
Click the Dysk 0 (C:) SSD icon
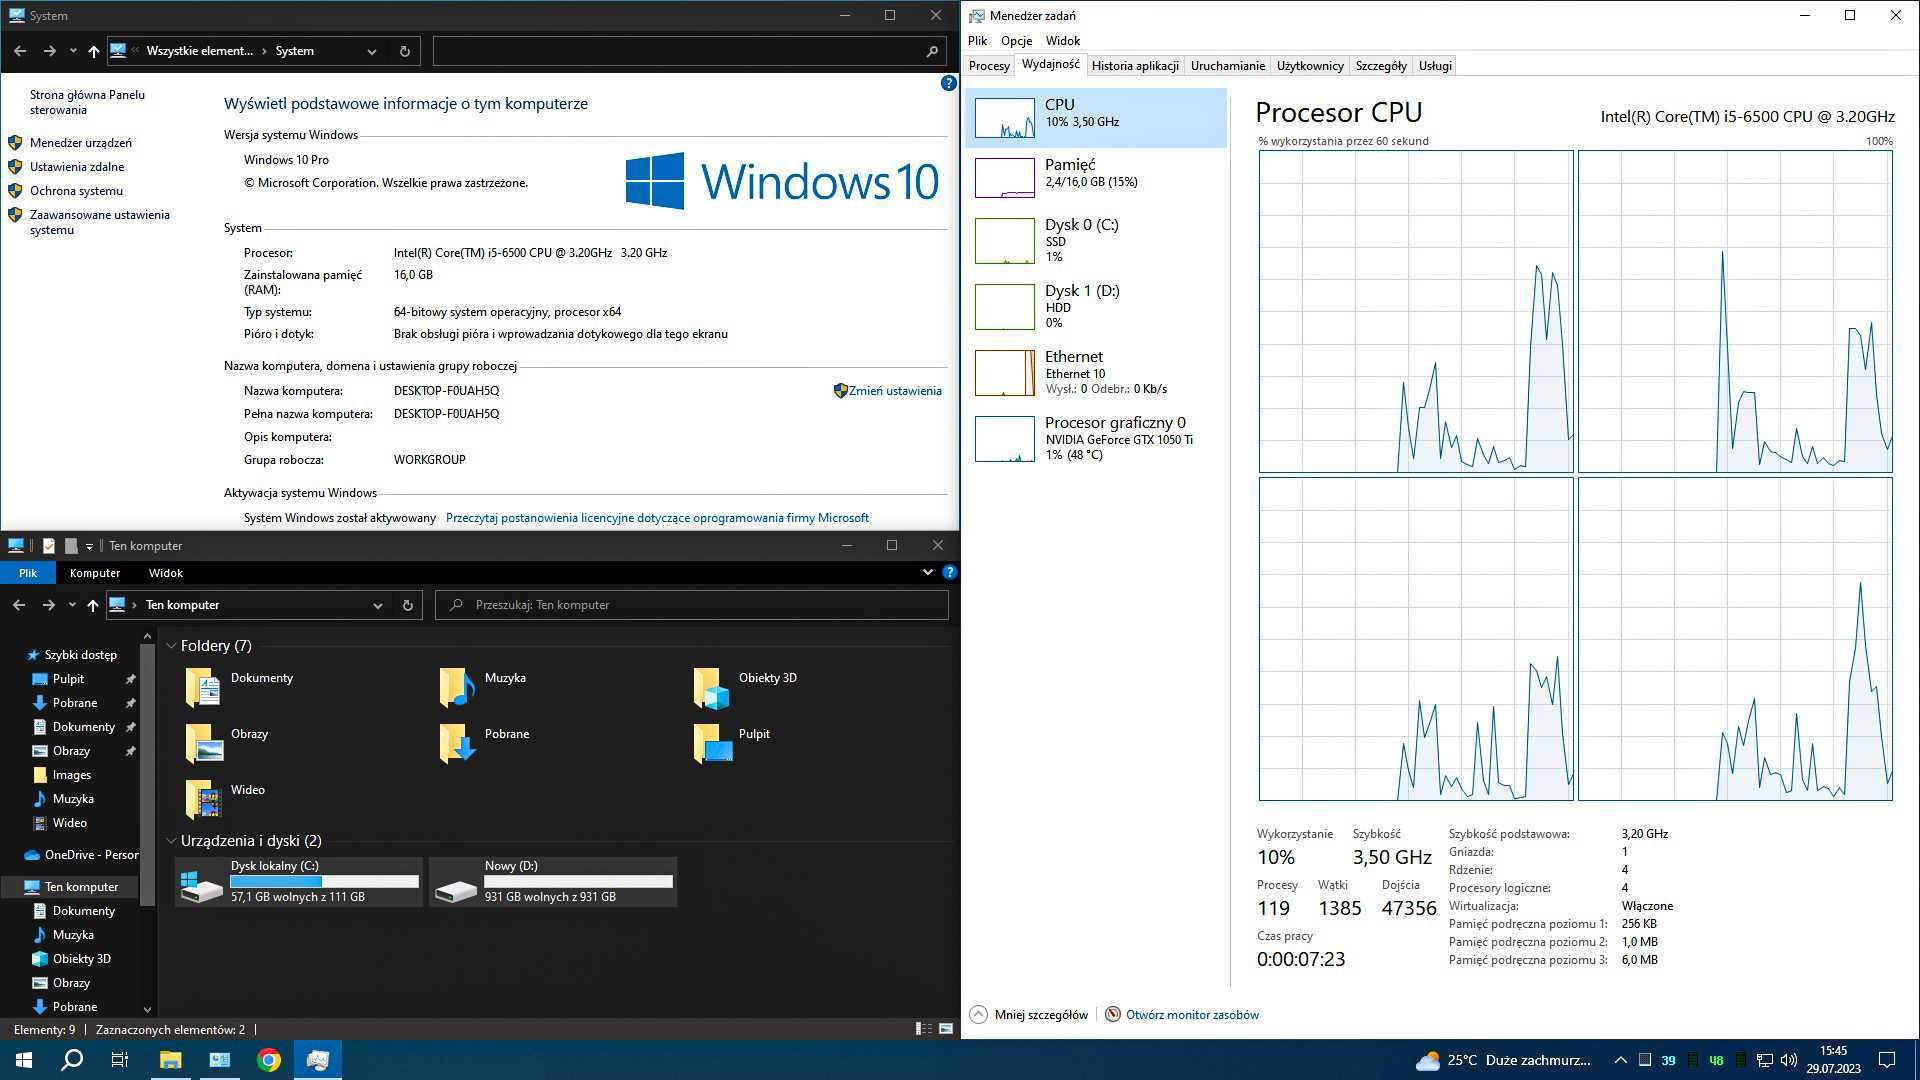point(1004,241)
